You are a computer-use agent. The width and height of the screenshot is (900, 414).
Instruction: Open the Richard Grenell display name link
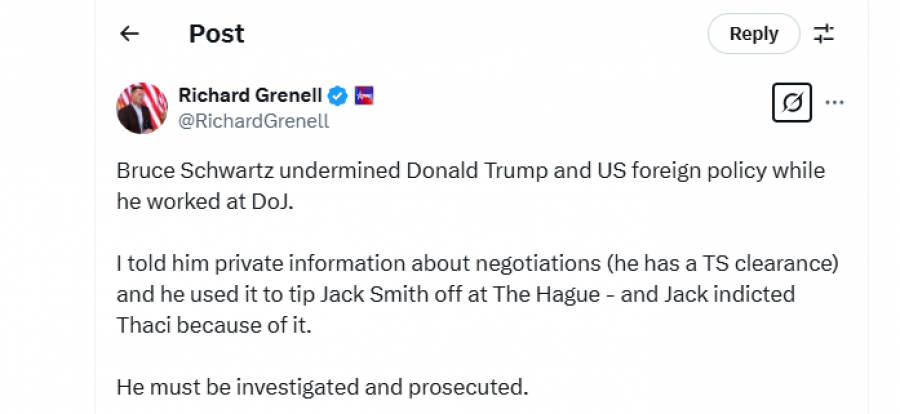click(x=250, y=96)
